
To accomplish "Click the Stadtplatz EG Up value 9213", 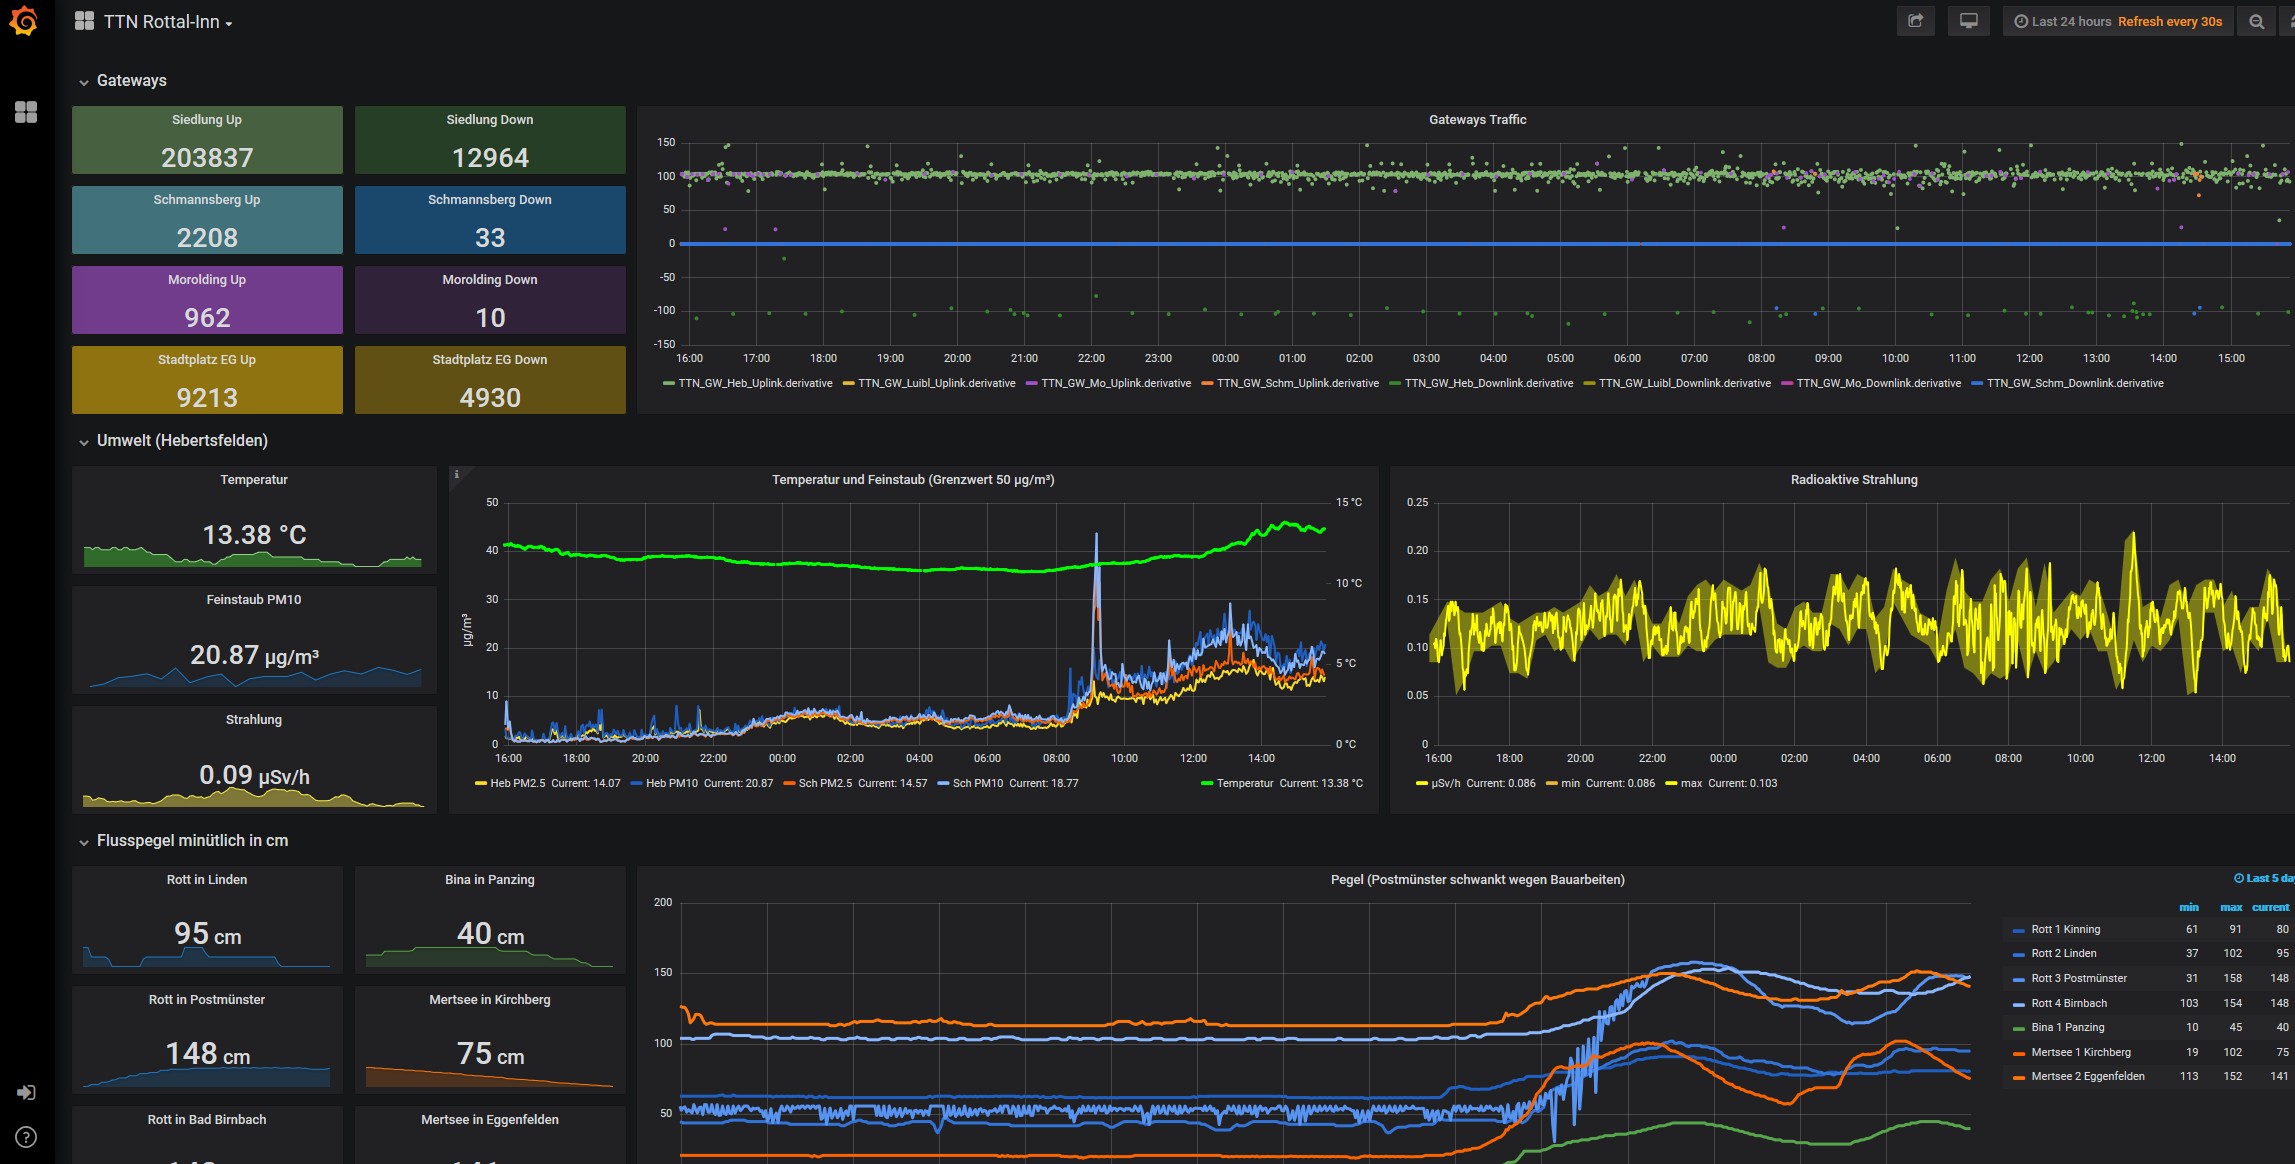I will tap(207, 398).
